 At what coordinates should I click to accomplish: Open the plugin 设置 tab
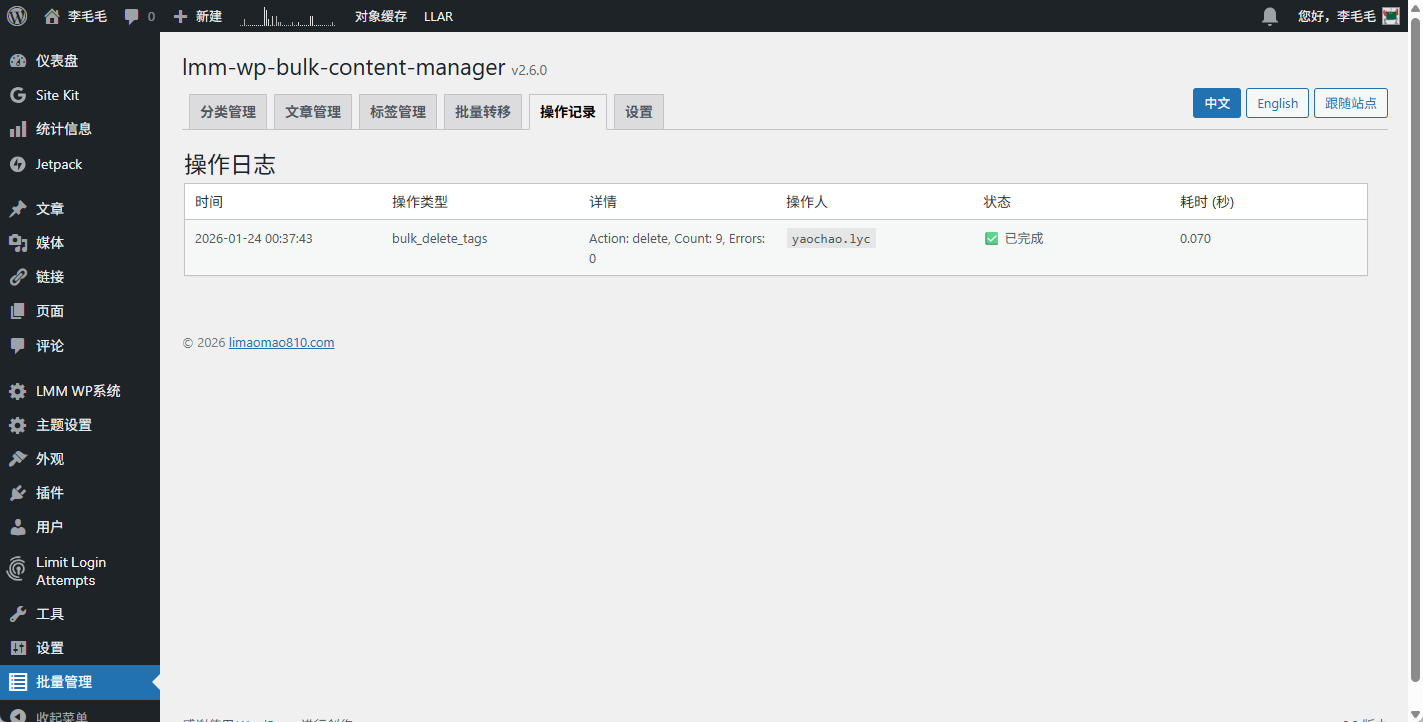639,112
